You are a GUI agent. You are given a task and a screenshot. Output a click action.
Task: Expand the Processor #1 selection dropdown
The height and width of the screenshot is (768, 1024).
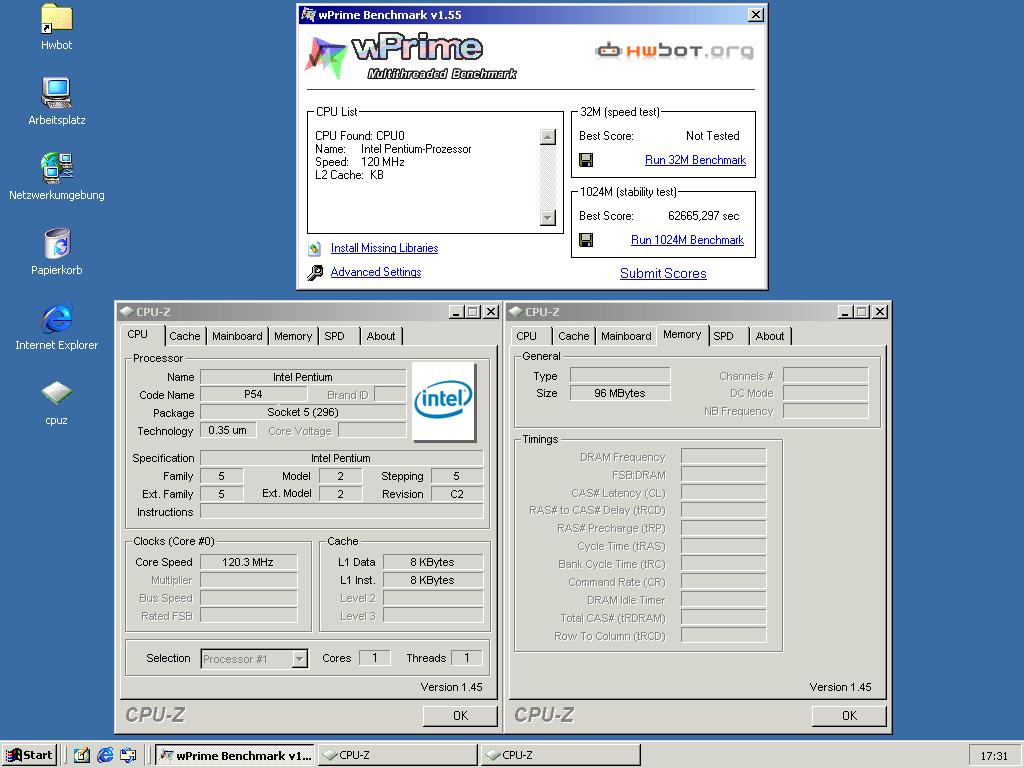click(300, 658)
